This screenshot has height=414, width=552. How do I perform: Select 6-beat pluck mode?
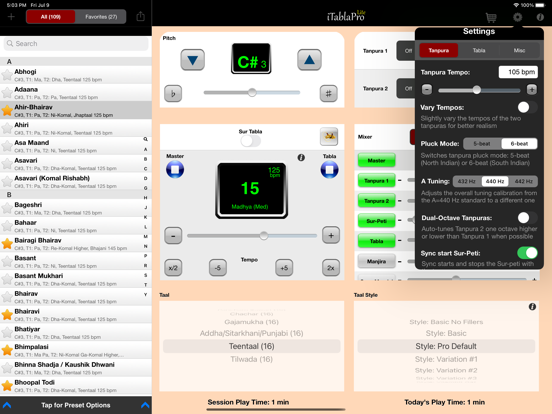coord(519,144)
